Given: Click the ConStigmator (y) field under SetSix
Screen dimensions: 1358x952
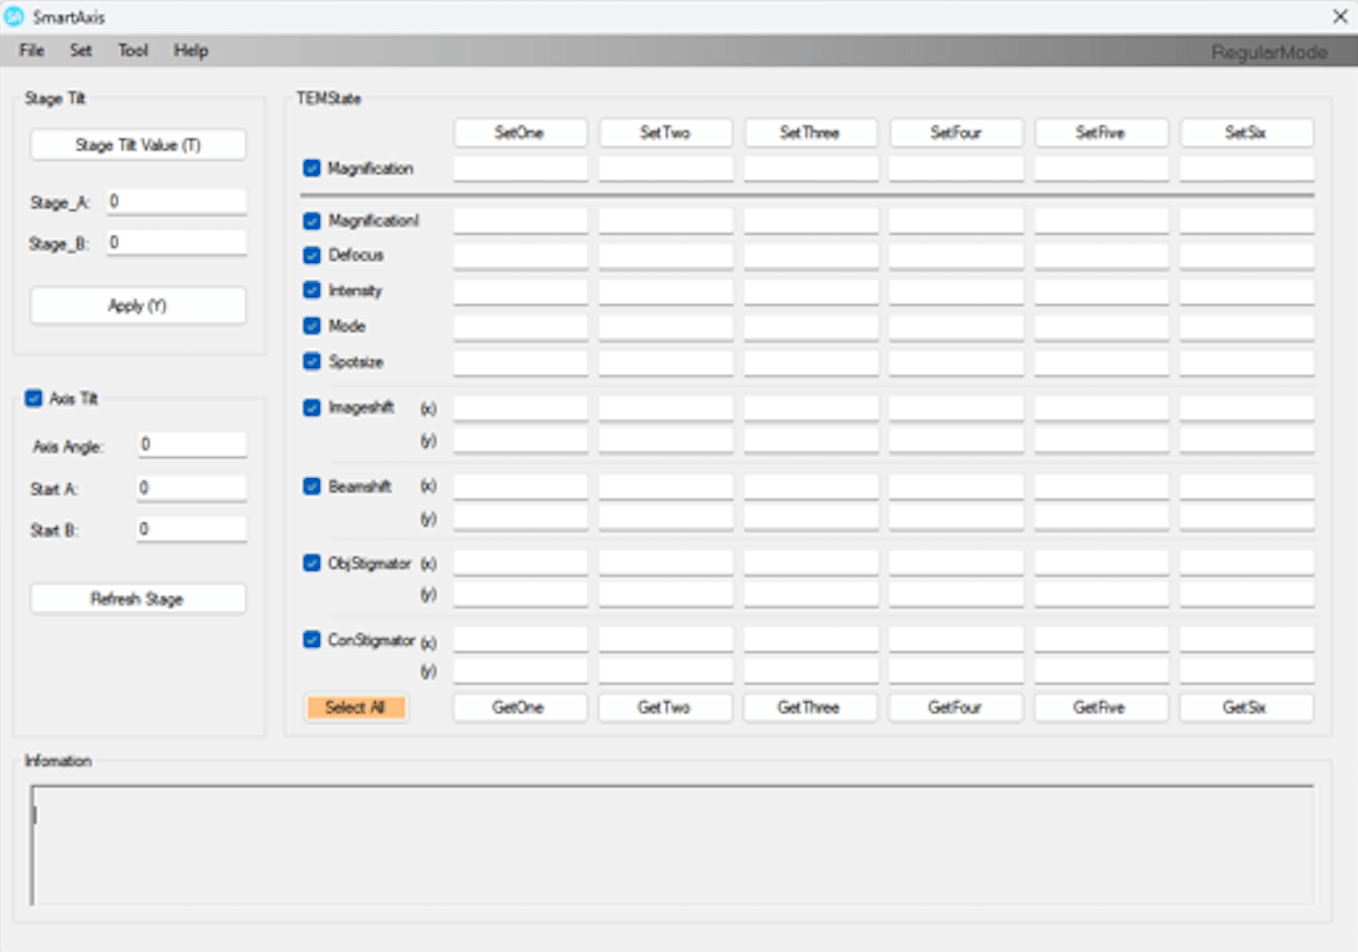Looking at the screenshot, I should coord(1246,671).
